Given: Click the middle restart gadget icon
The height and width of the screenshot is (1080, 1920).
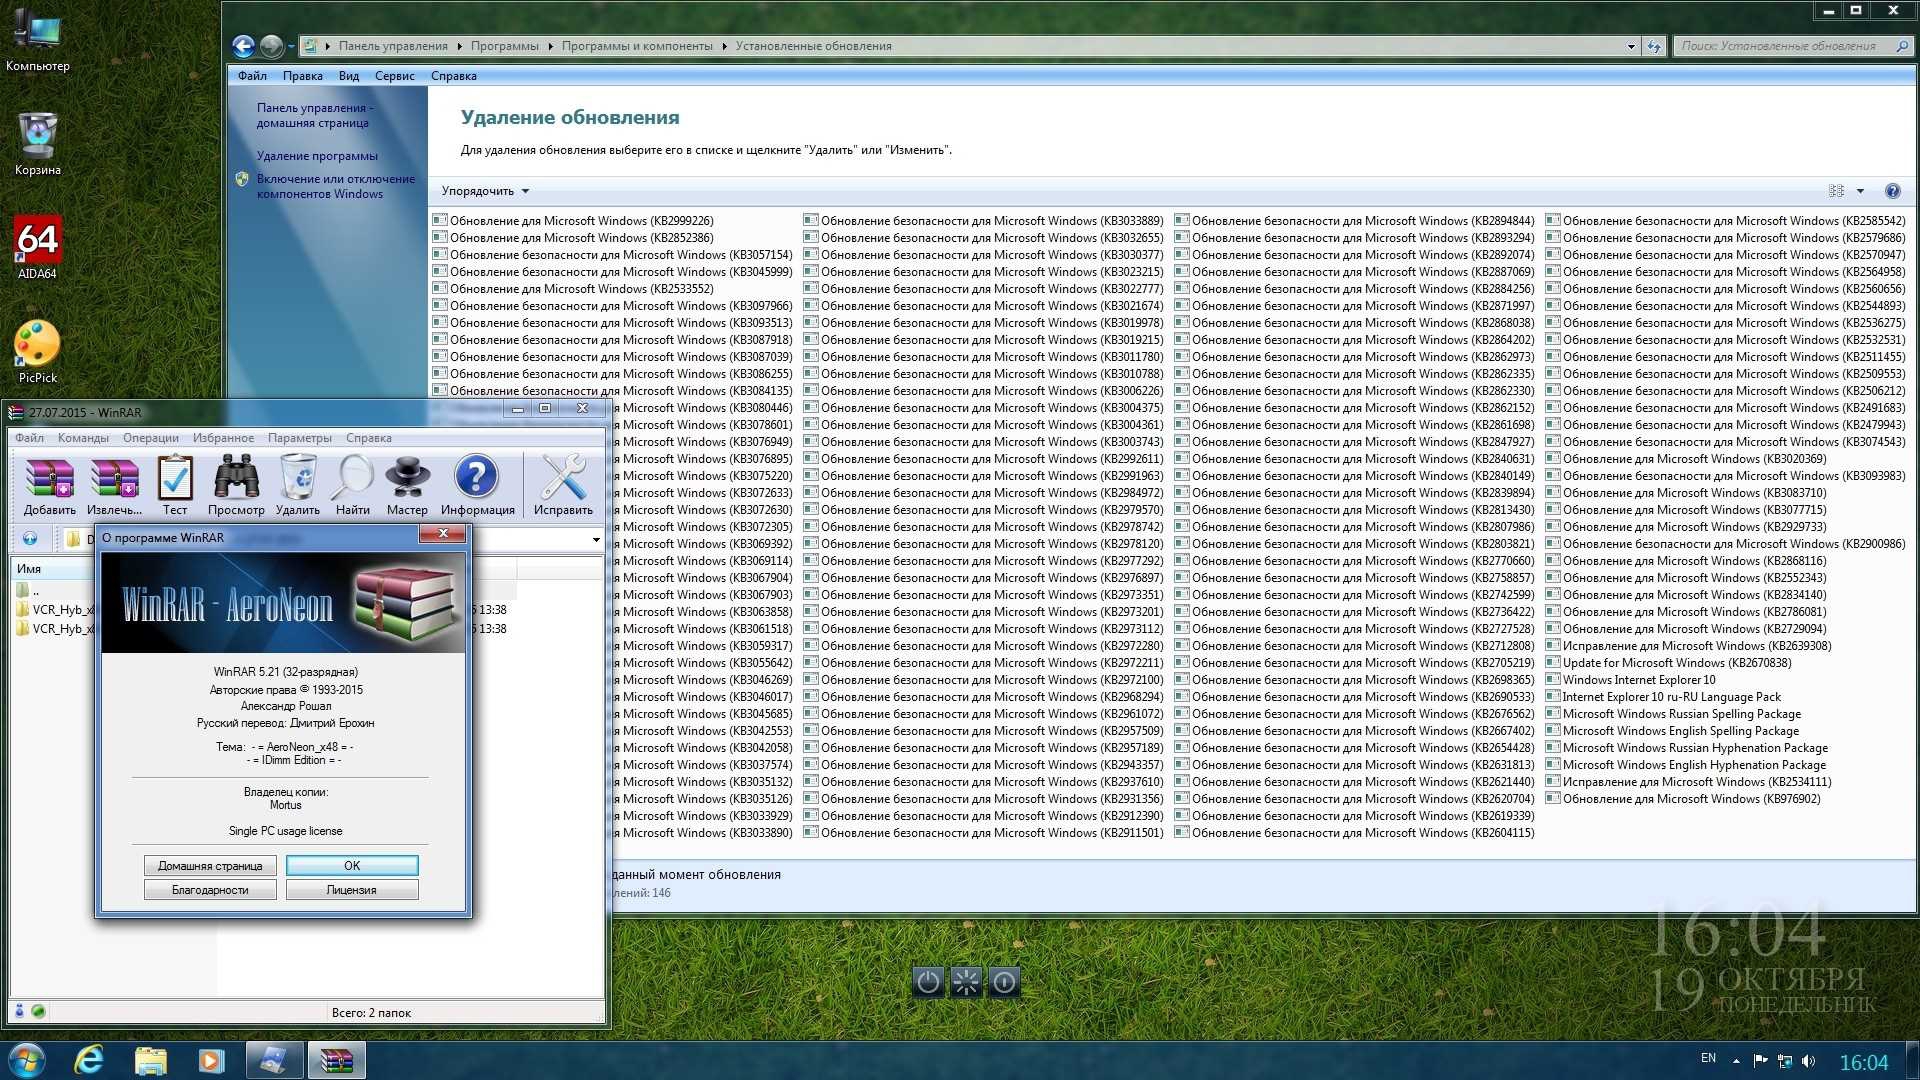Looking at the screenshot, I should pos(966,982).
